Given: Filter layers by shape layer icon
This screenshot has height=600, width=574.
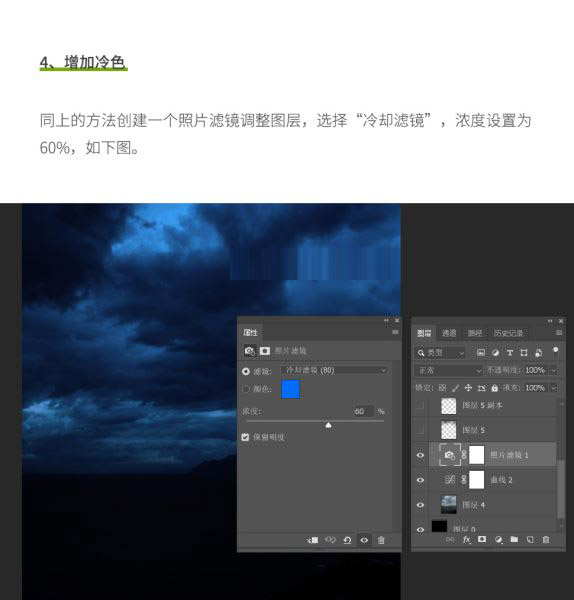Looking at the screenshot, I should click(524, 353).
